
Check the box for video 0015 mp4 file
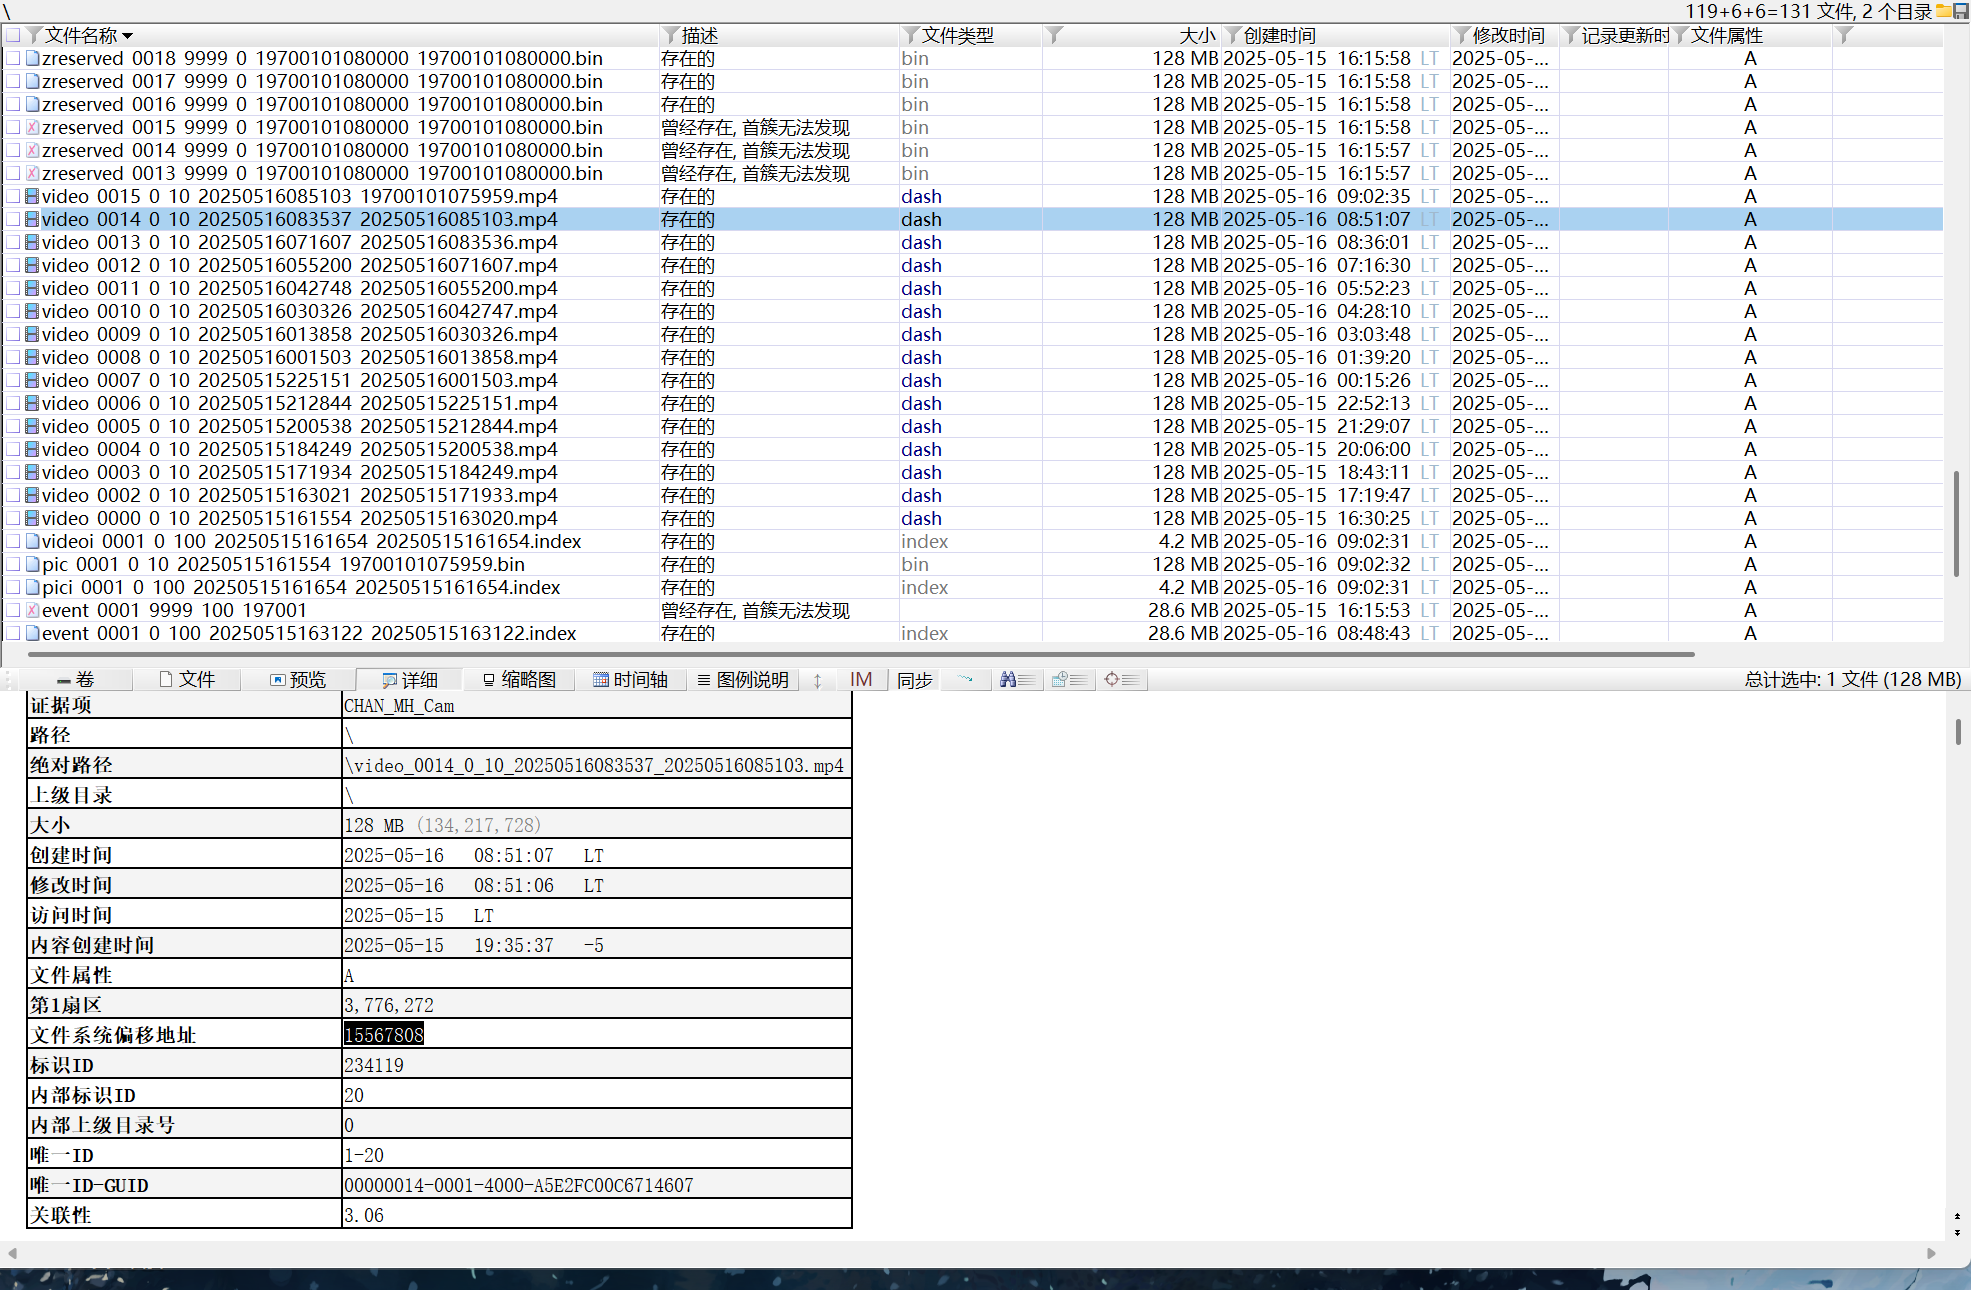[x=13, y=197]
